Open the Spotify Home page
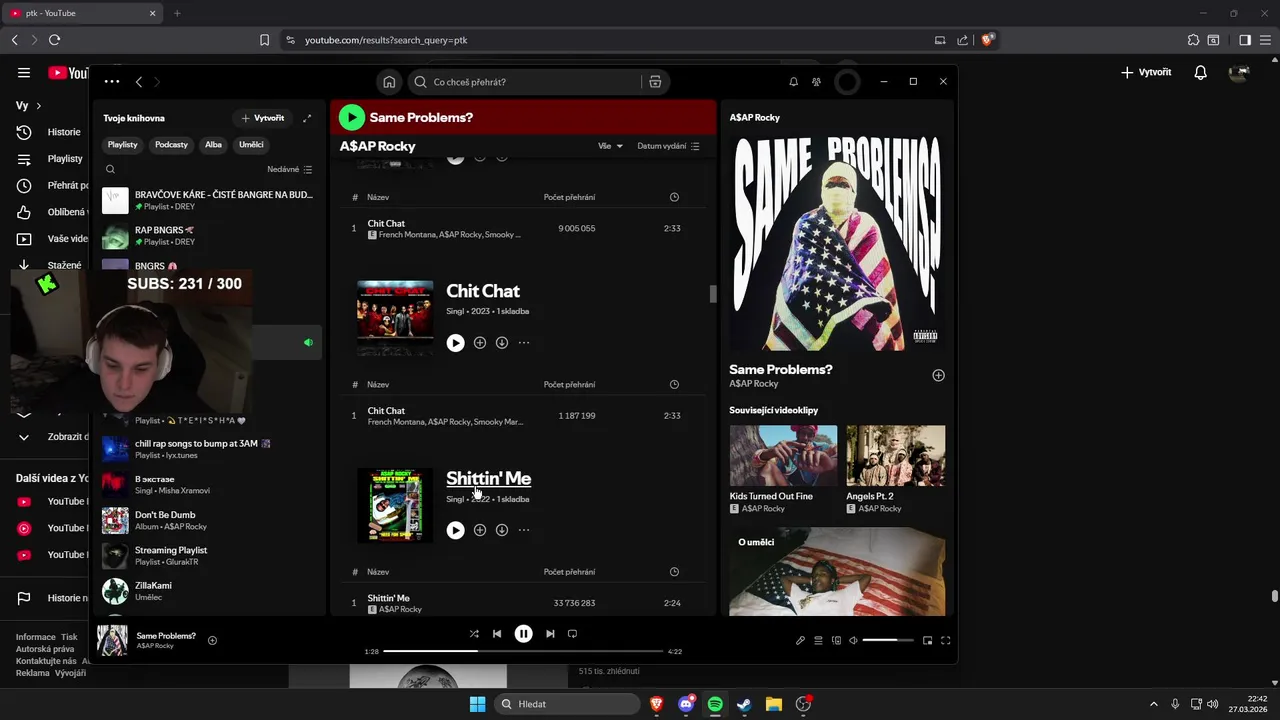 [389, 82]
